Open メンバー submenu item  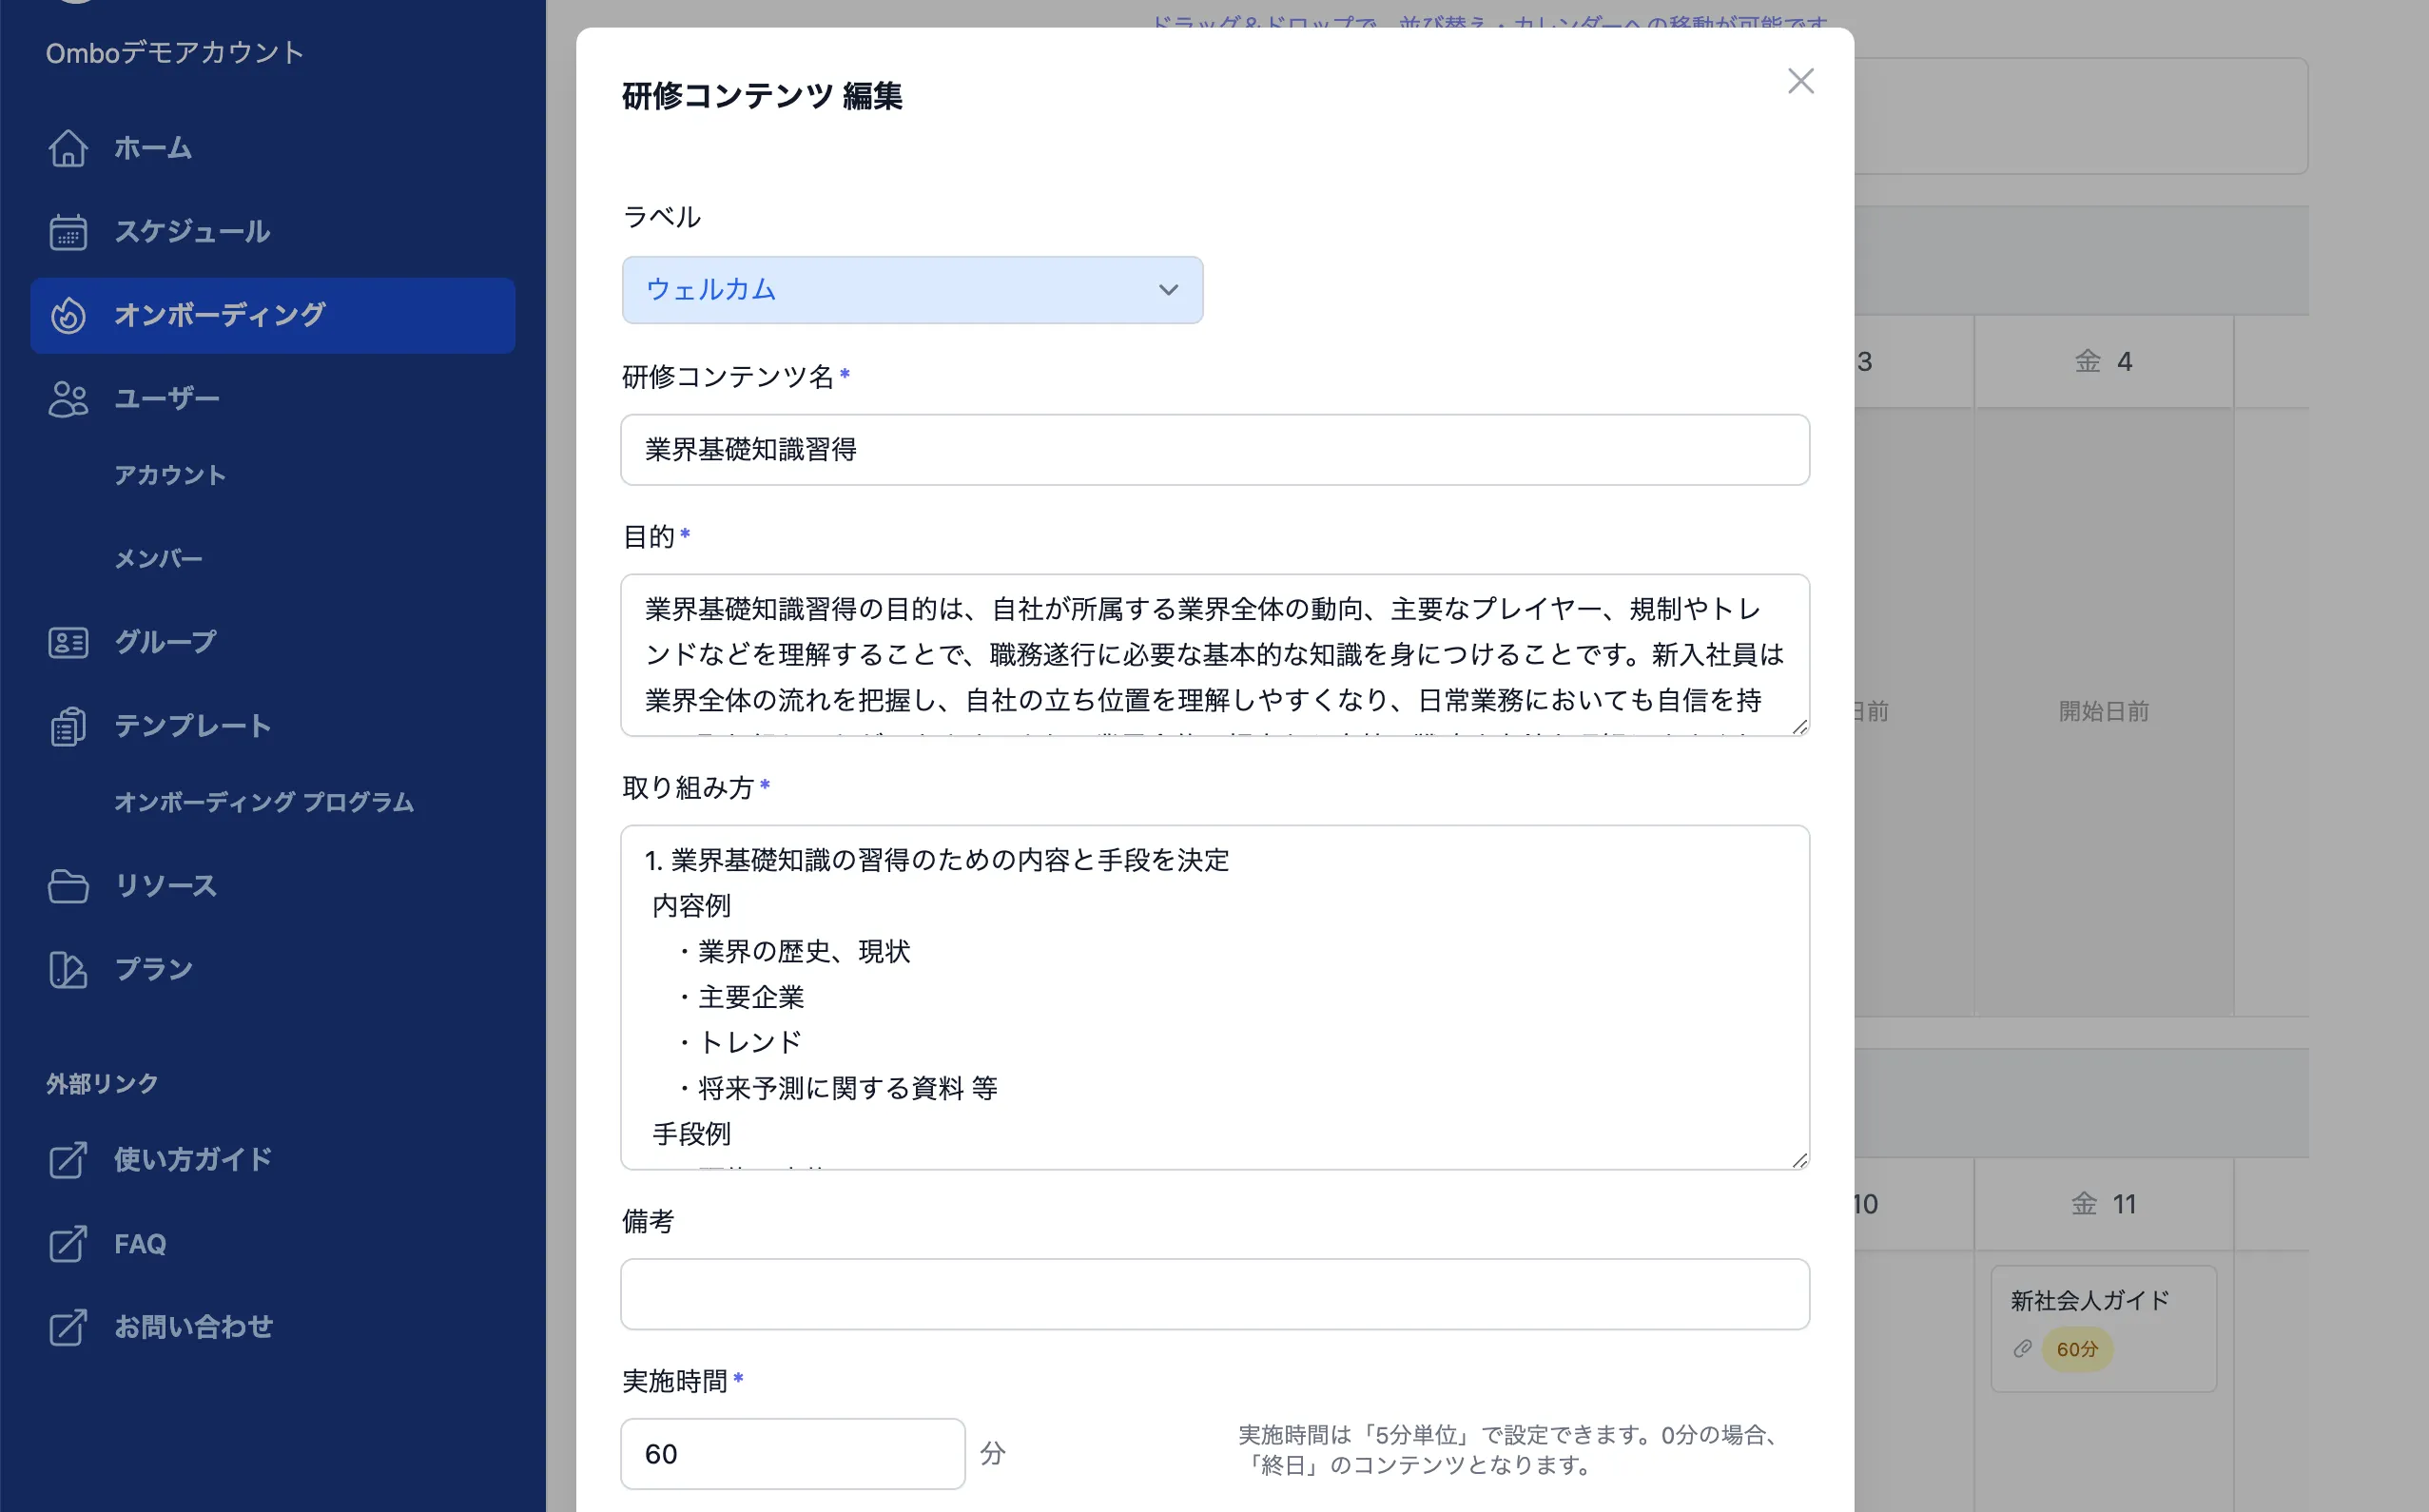point(158,559)
